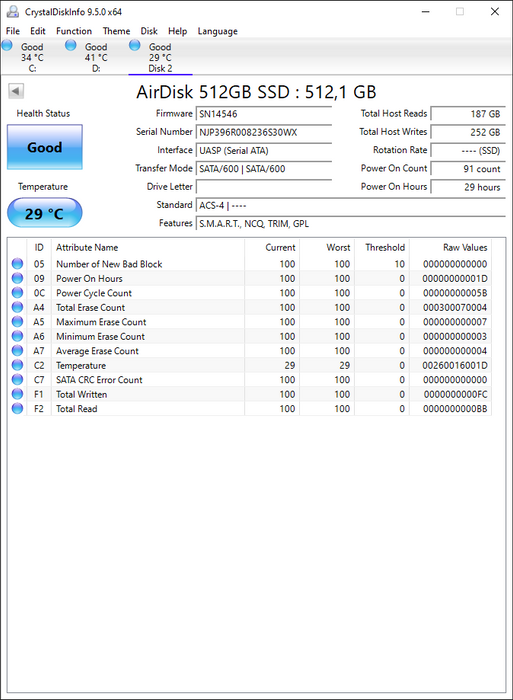This screenshot has width=513, height=700.
Task: Click status orb for Power Cycle Count row
Action: coord(17,293)
